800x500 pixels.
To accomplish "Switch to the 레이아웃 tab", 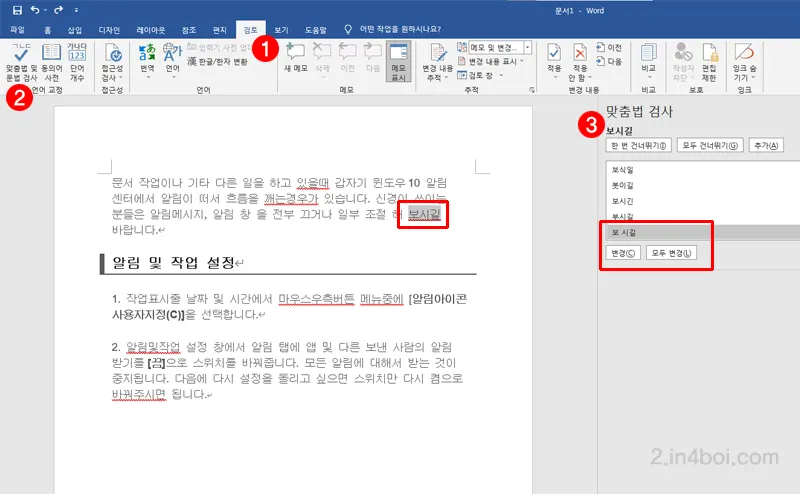I will coord(151,30).
